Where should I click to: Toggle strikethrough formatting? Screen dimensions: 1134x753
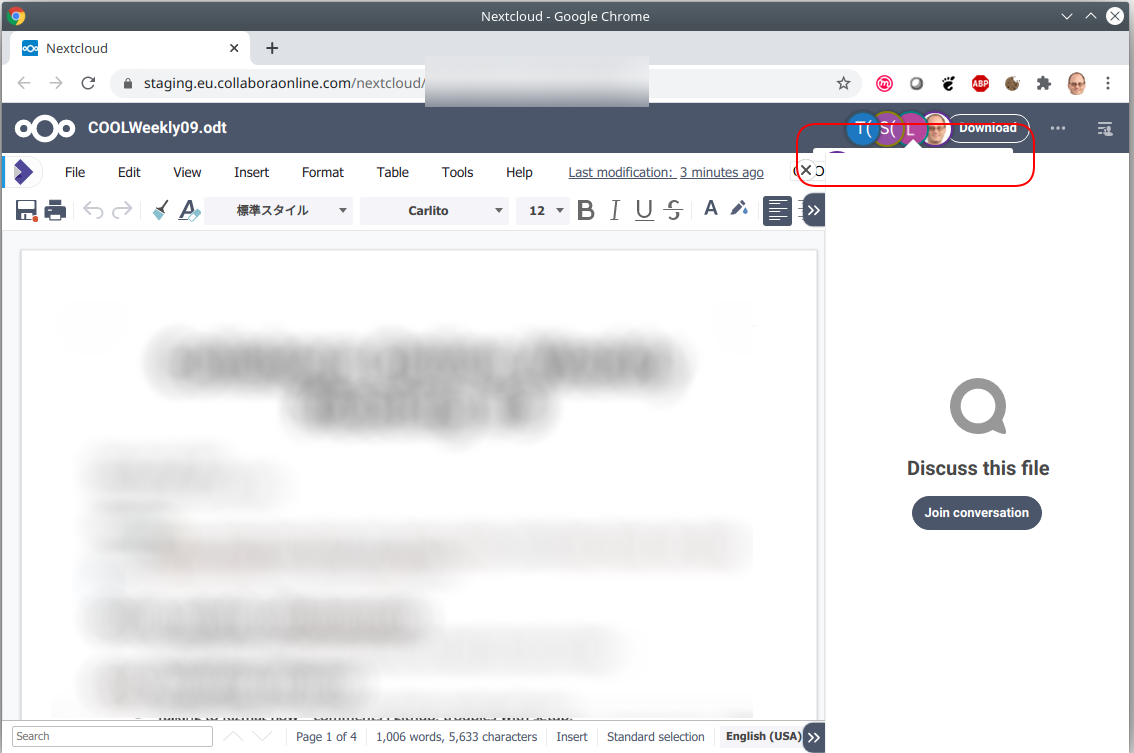(x=673, y=210)
